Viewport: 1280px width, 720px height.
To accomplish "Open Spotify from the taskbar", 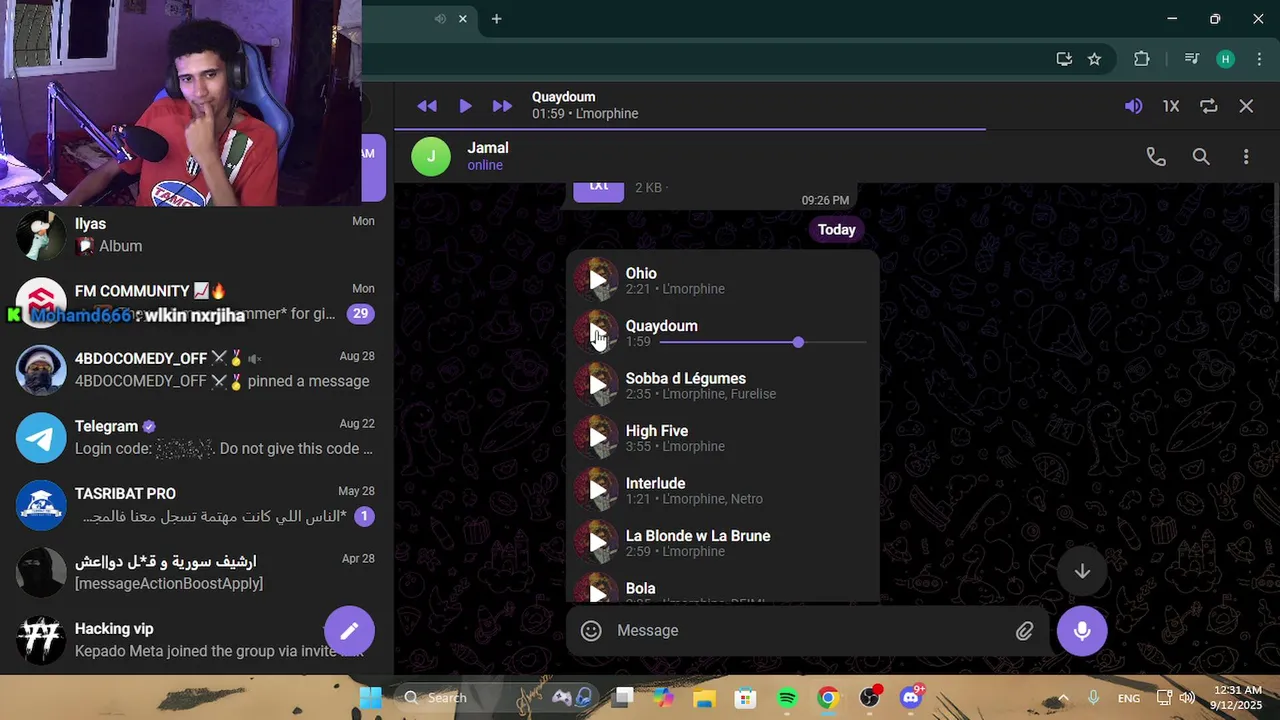I will [x=787, y=698].
